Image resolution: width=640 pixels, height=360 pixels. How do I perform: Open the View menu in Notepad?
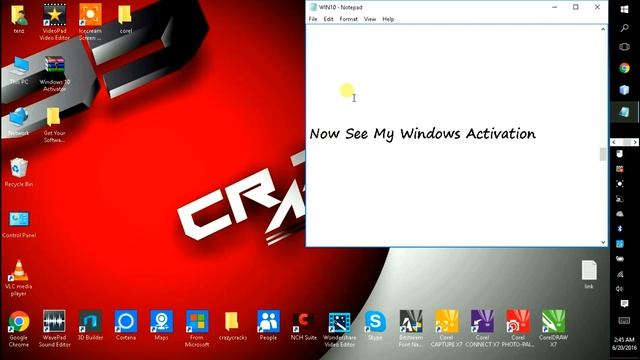point(370,19)
